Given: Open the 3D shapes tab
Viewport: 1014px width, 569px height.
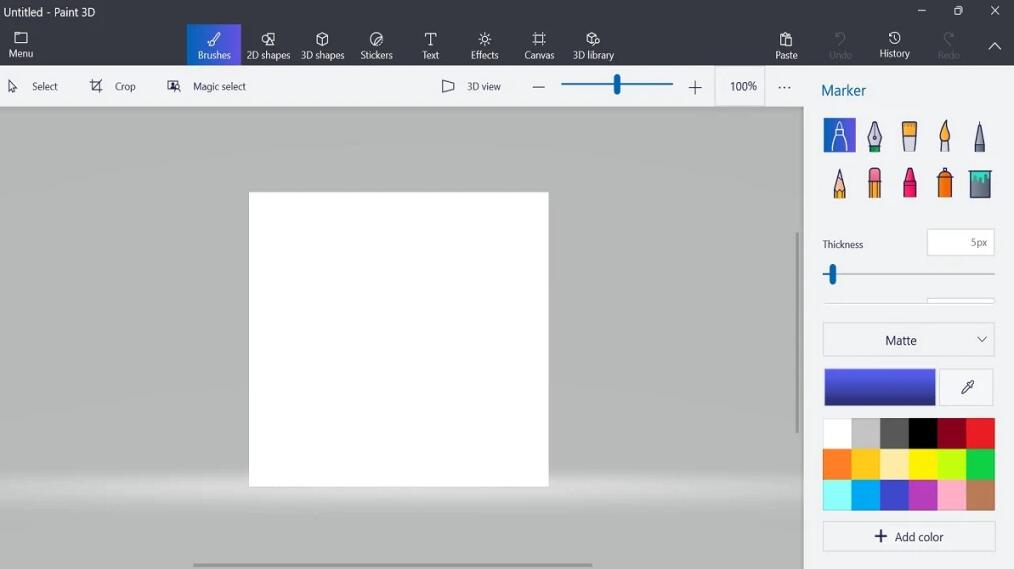Looking at the screenshot, I should 322,45.
